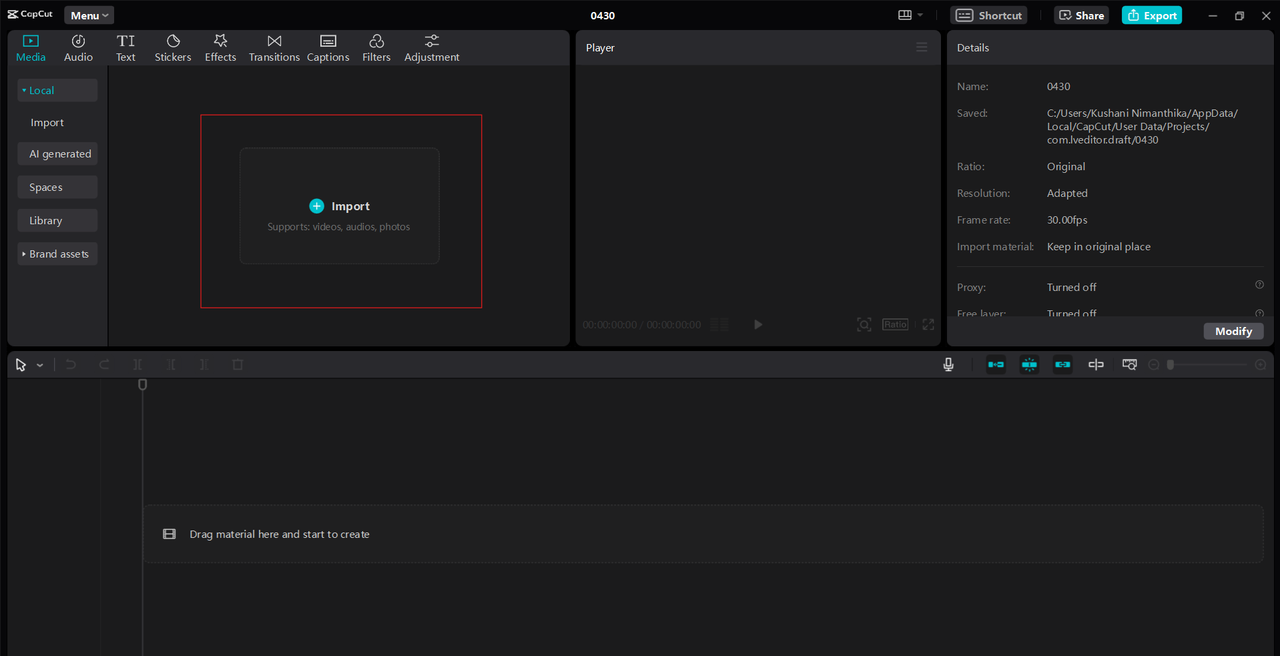Screen dimensions: 1280x656
Task: Click the Player full-screen capture zoom icon
Action: tap(864, 324)
